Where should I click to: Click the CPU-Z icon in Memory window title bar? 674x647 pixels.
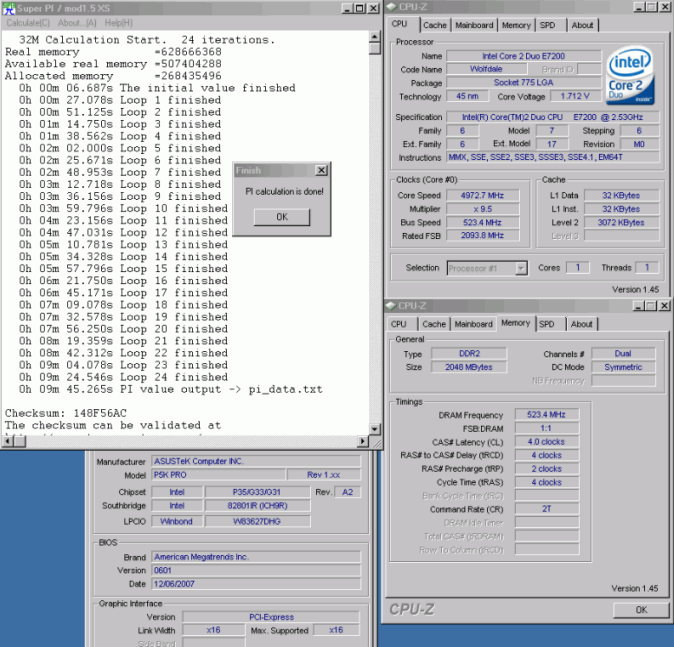tap(390, 306)
